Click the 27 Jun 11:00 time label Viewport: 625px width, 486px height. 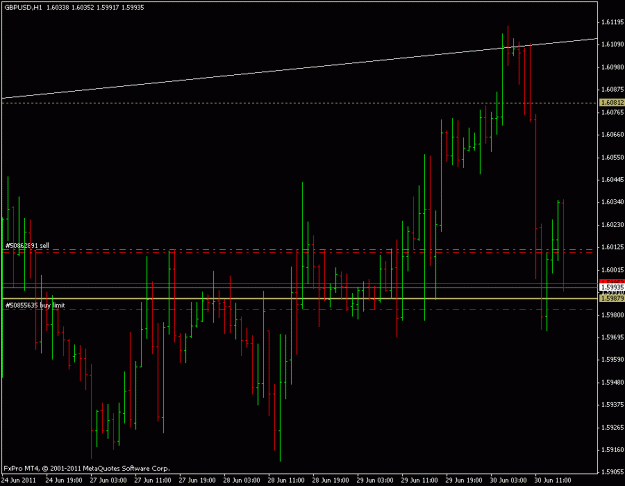pos(153,480)
